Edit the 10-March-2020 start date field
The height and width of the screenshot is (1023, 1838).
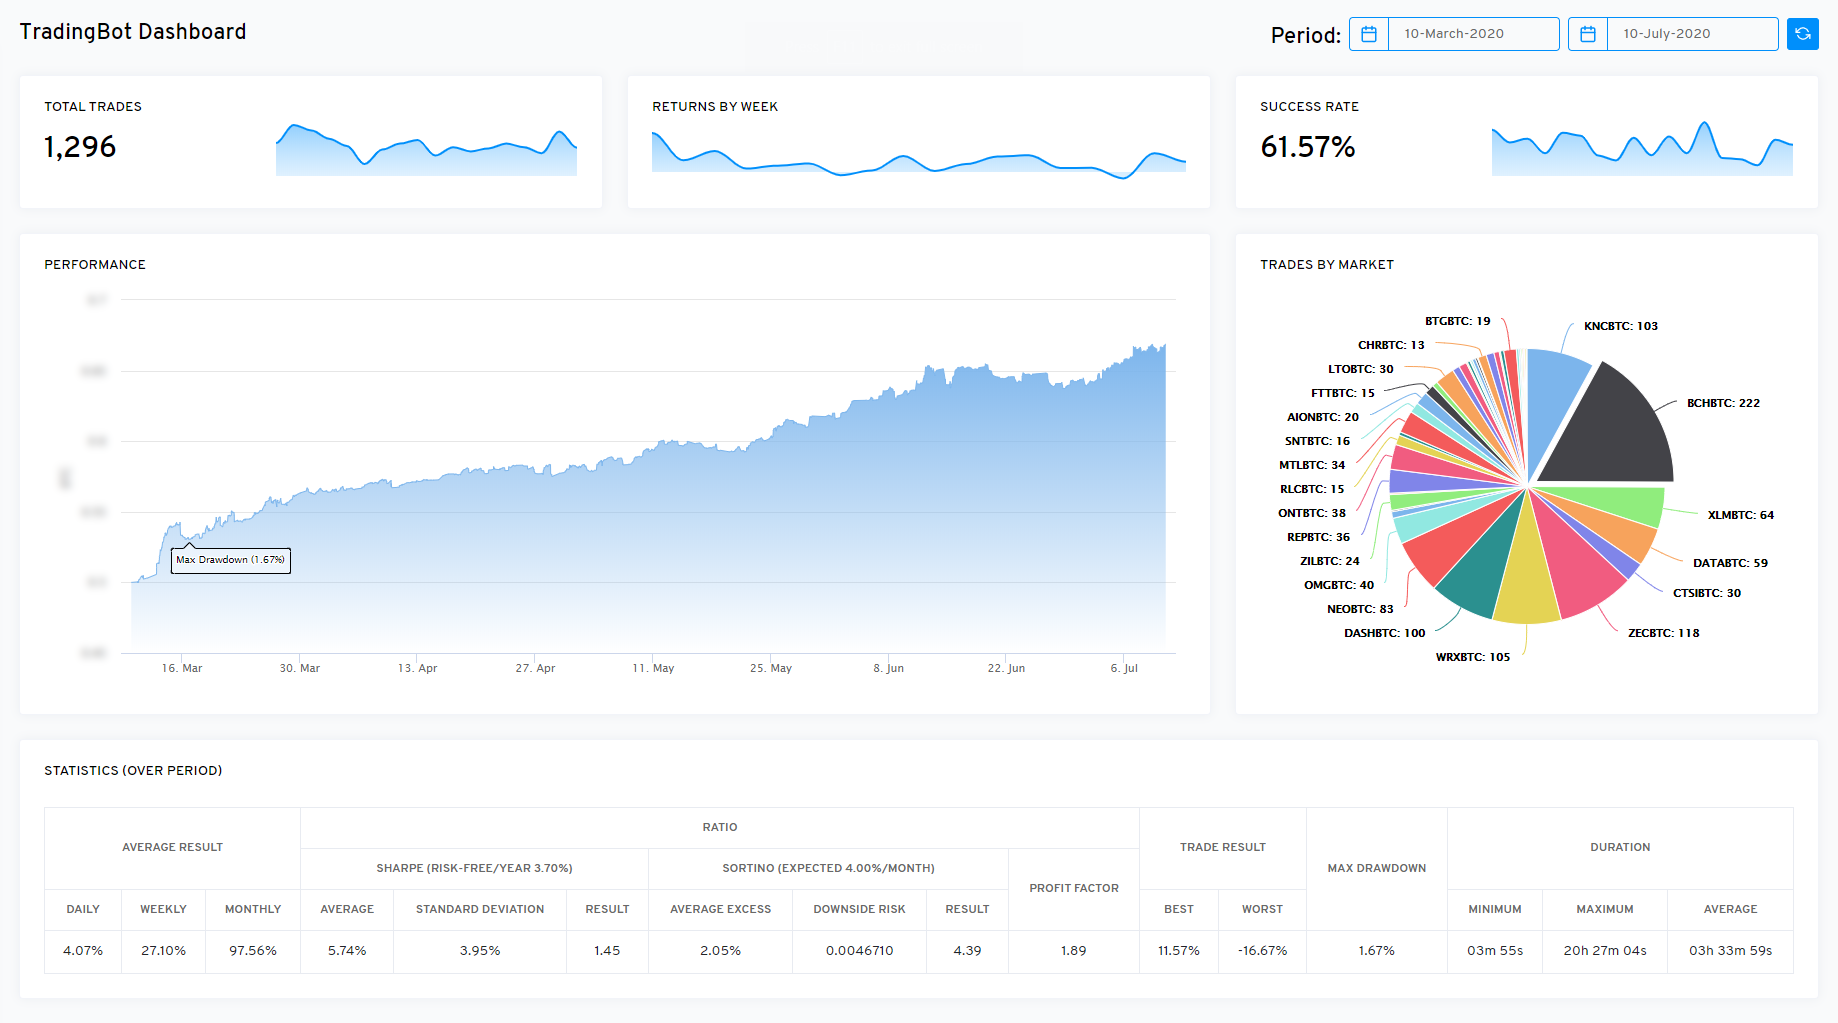pyautogui.click(x=1472, y=34)
